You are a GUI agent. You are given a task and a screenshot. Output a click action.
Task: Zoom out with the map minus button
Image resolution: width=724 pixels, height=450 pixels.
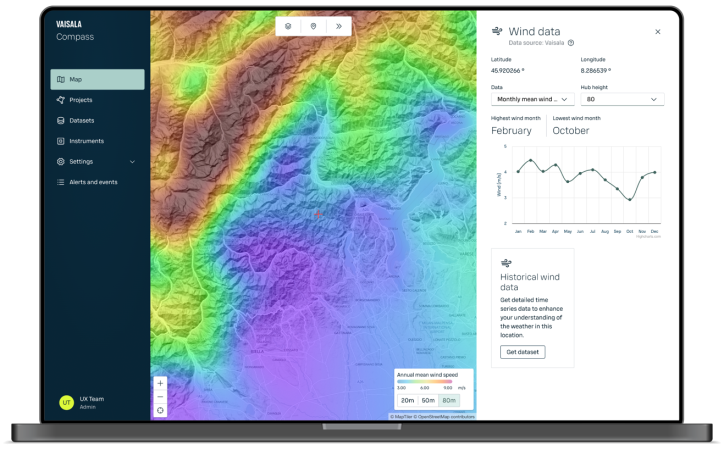point(160,396)
